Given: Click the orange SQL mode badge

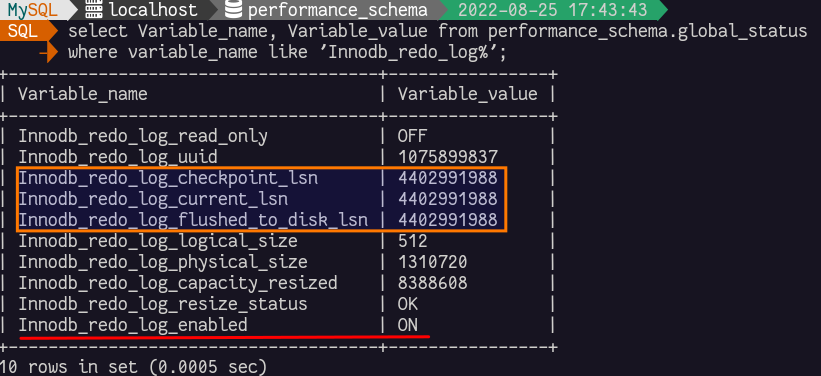Looking at the screenshot, I should tap(24, 31).
